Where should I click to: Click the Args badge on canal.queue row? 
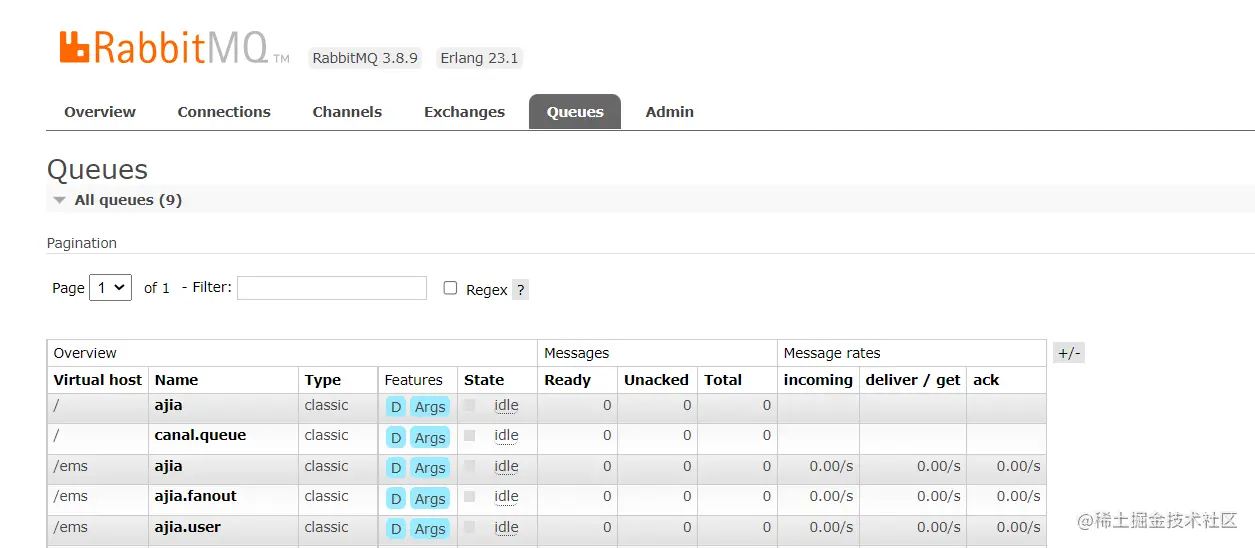430,437
